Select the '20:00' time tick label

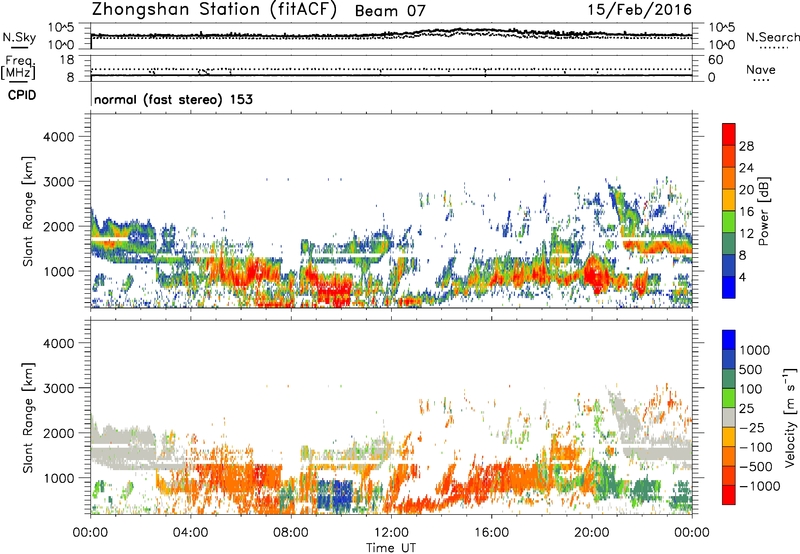point(591,533)
